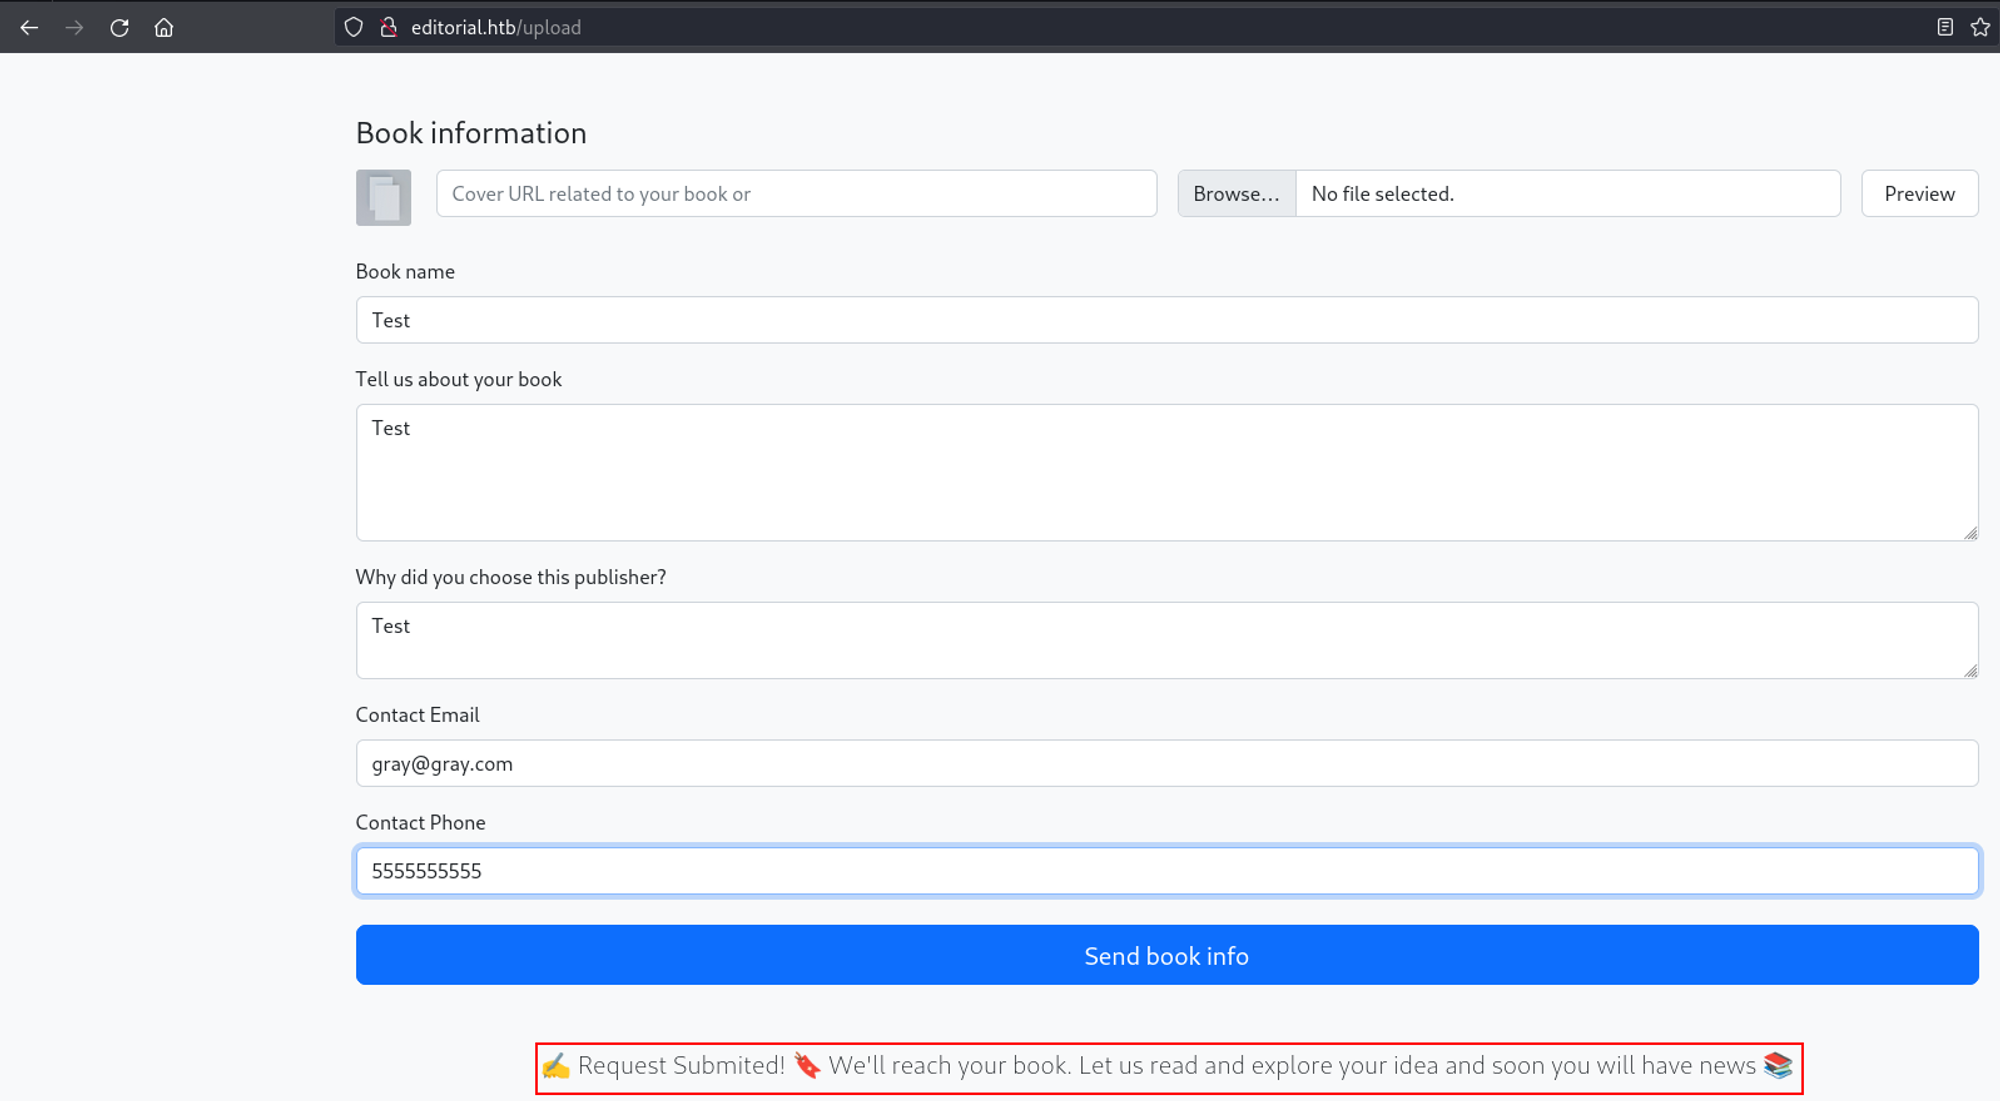Click the publisher reason textarea
Viewport: 2000px width, 1101px height.
[x=1166, y=640]
